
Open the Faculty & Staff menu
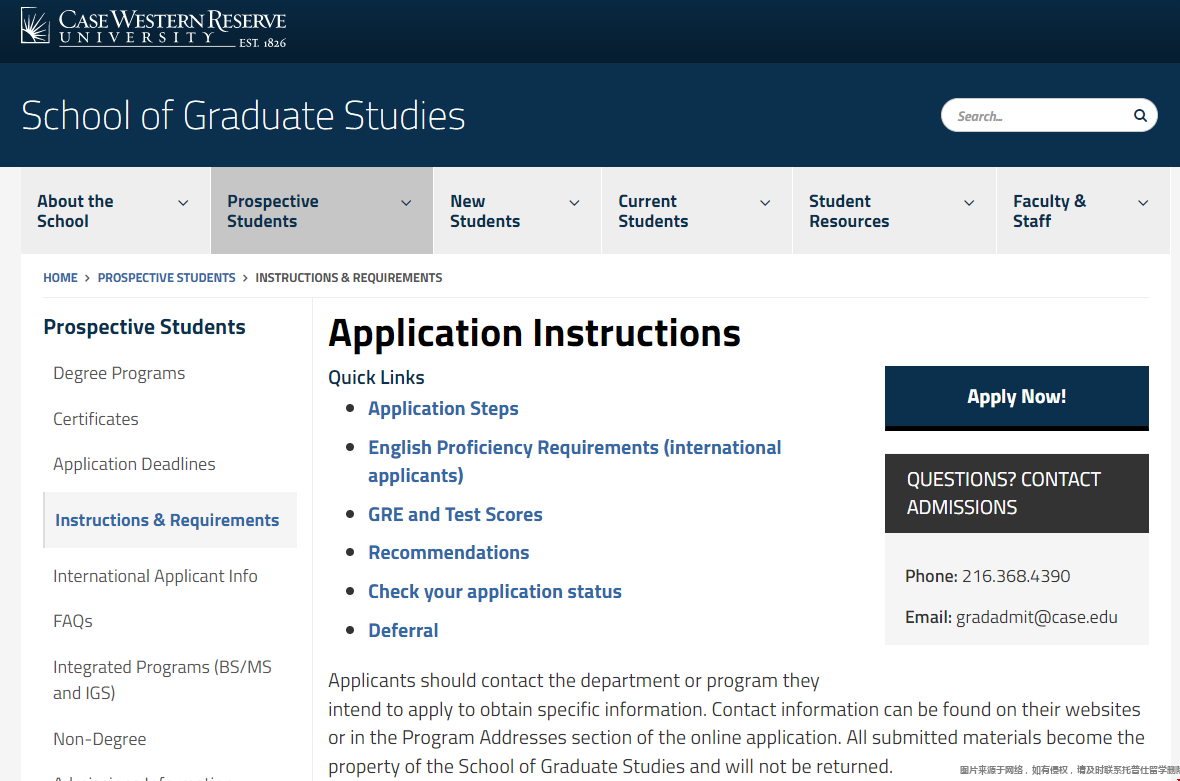1084,211
